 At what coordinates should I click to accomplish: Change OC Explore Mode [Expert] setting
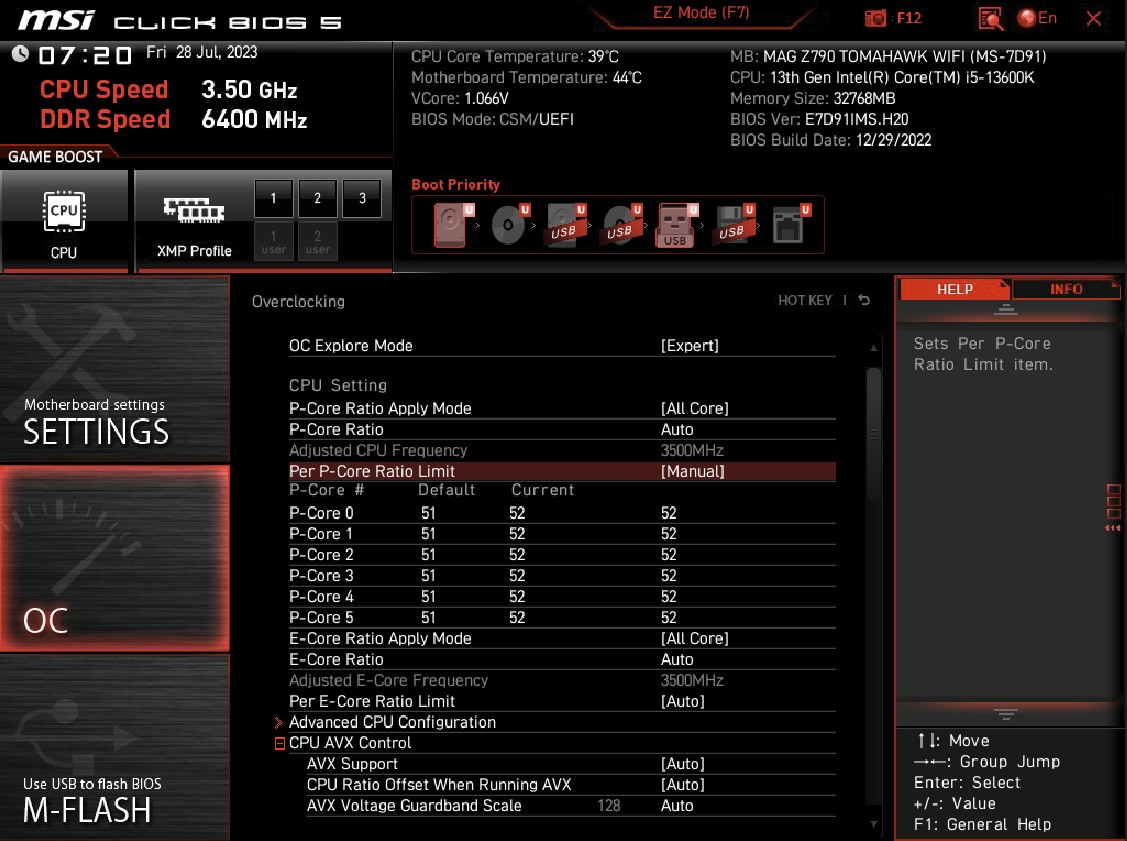pyautogui.click(x=562, y=346)
